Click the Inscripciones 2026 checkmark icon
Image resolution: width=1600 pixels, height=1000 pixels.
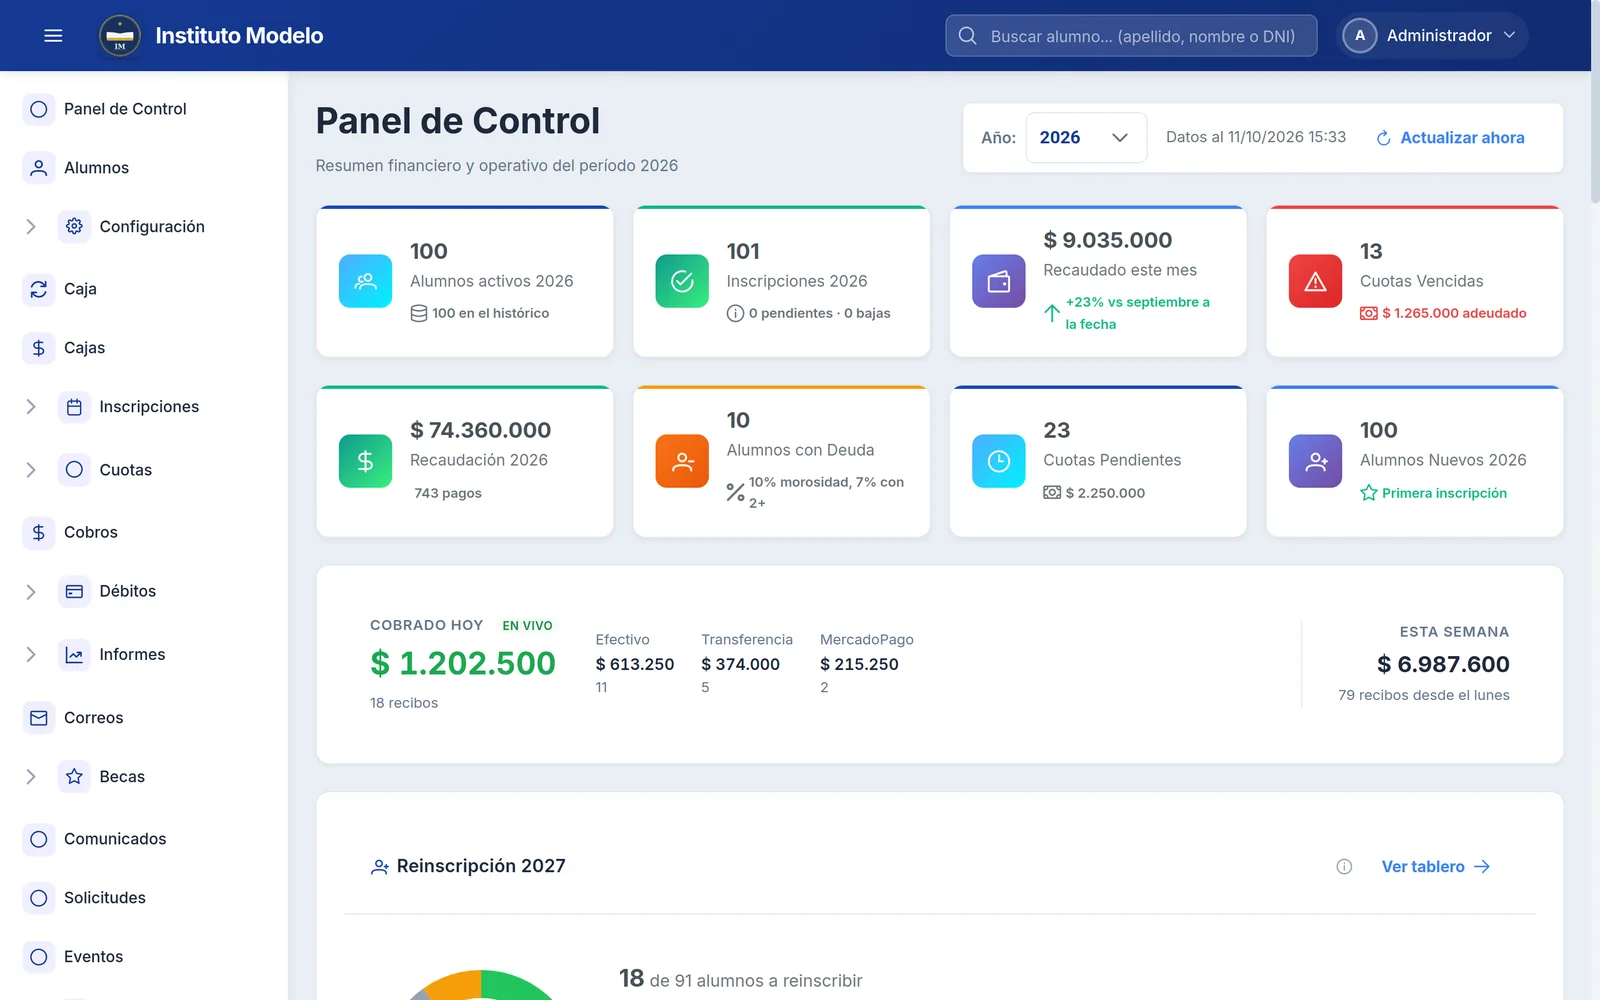click(x=682, y=281)
